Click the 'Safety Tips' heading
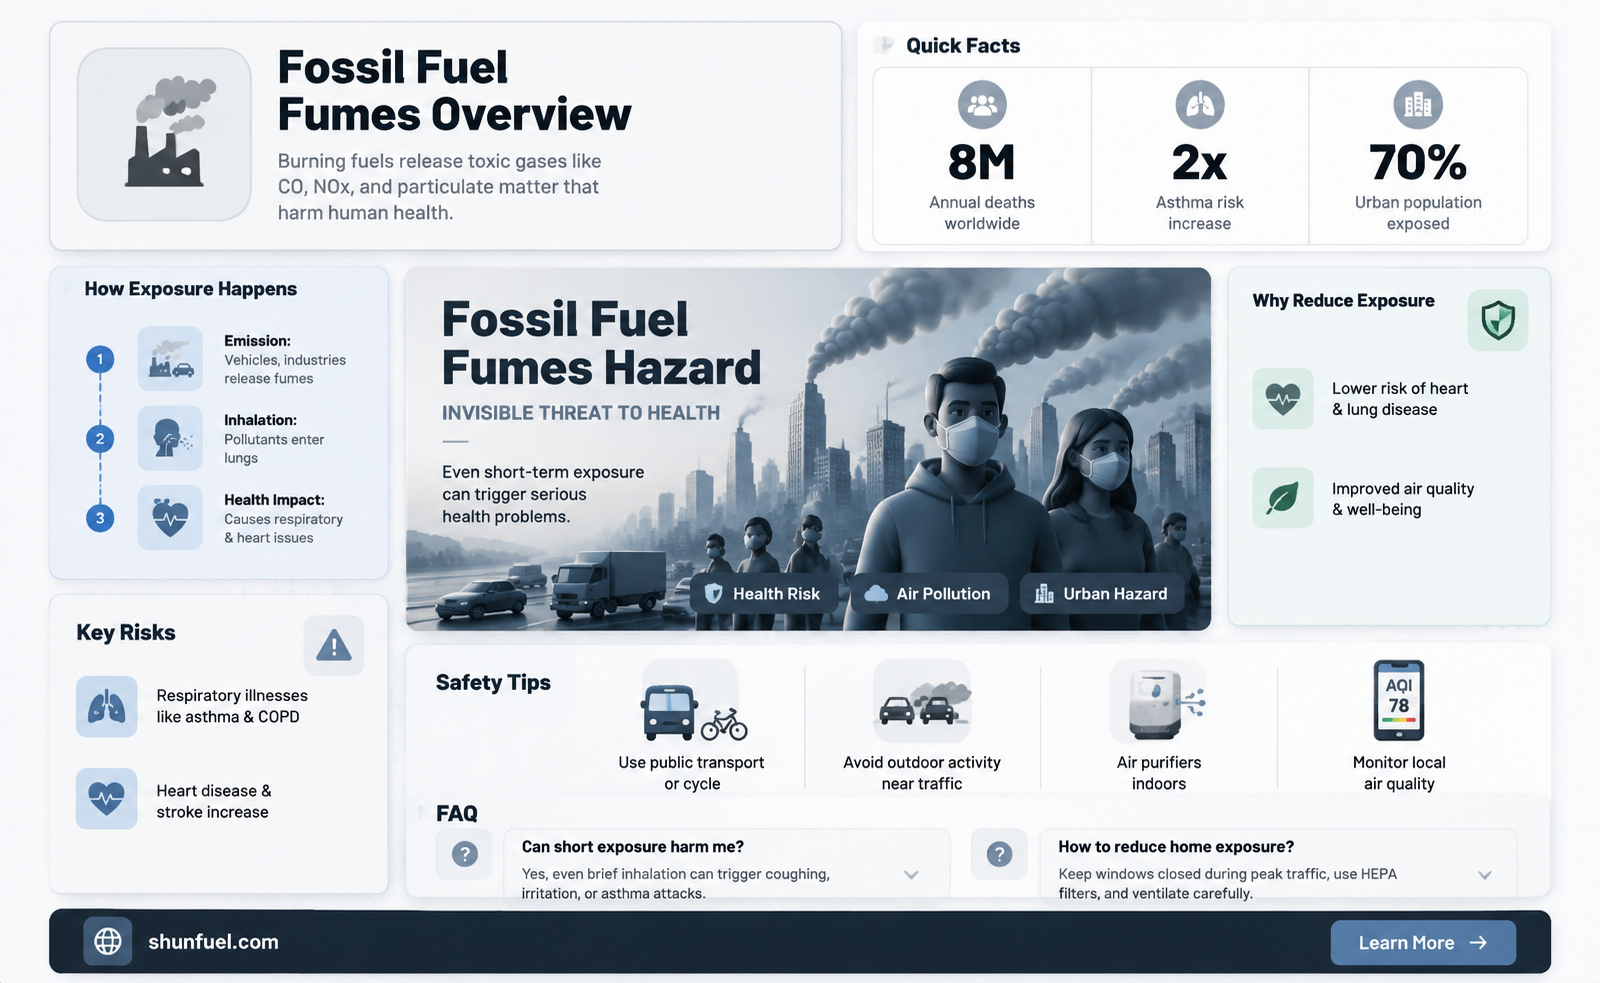 (493, 683)
